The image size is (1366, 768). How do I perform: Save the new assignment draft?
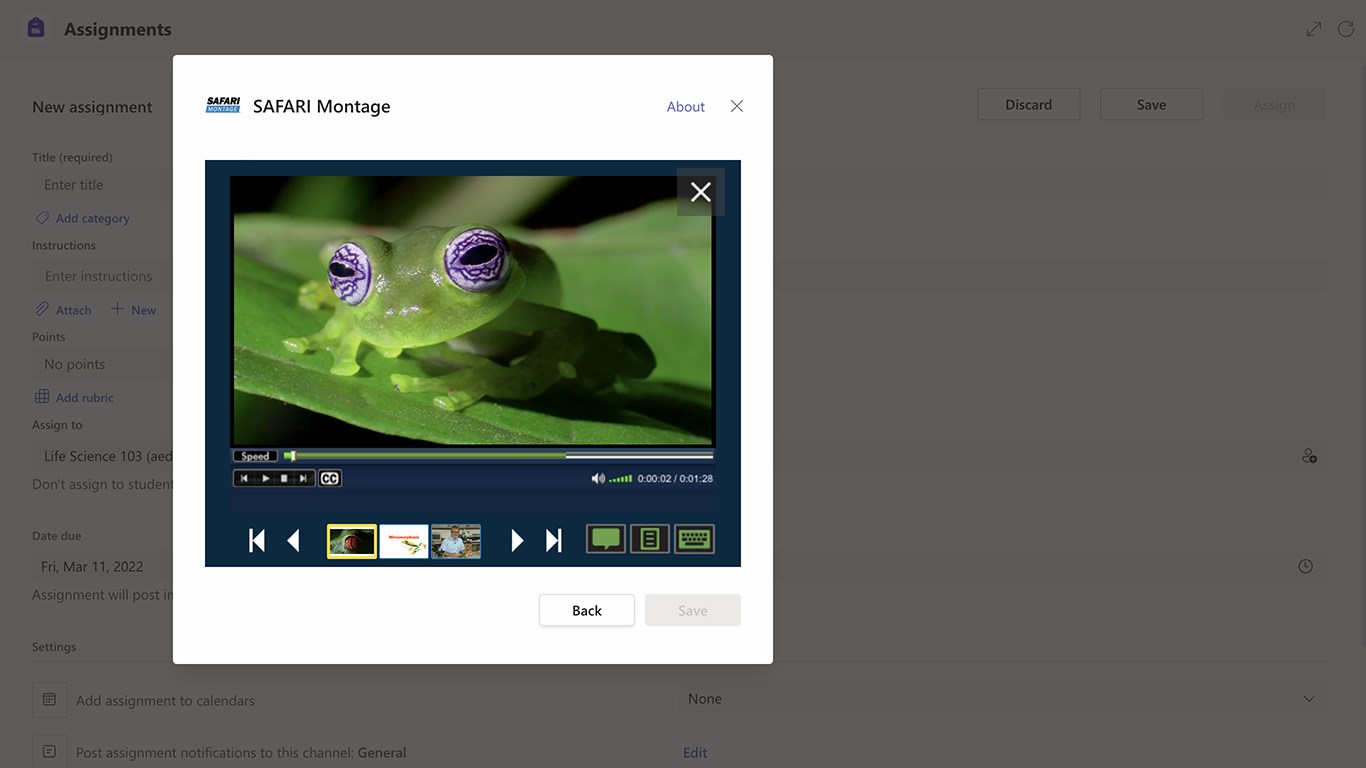click(x=1151, y=104)
